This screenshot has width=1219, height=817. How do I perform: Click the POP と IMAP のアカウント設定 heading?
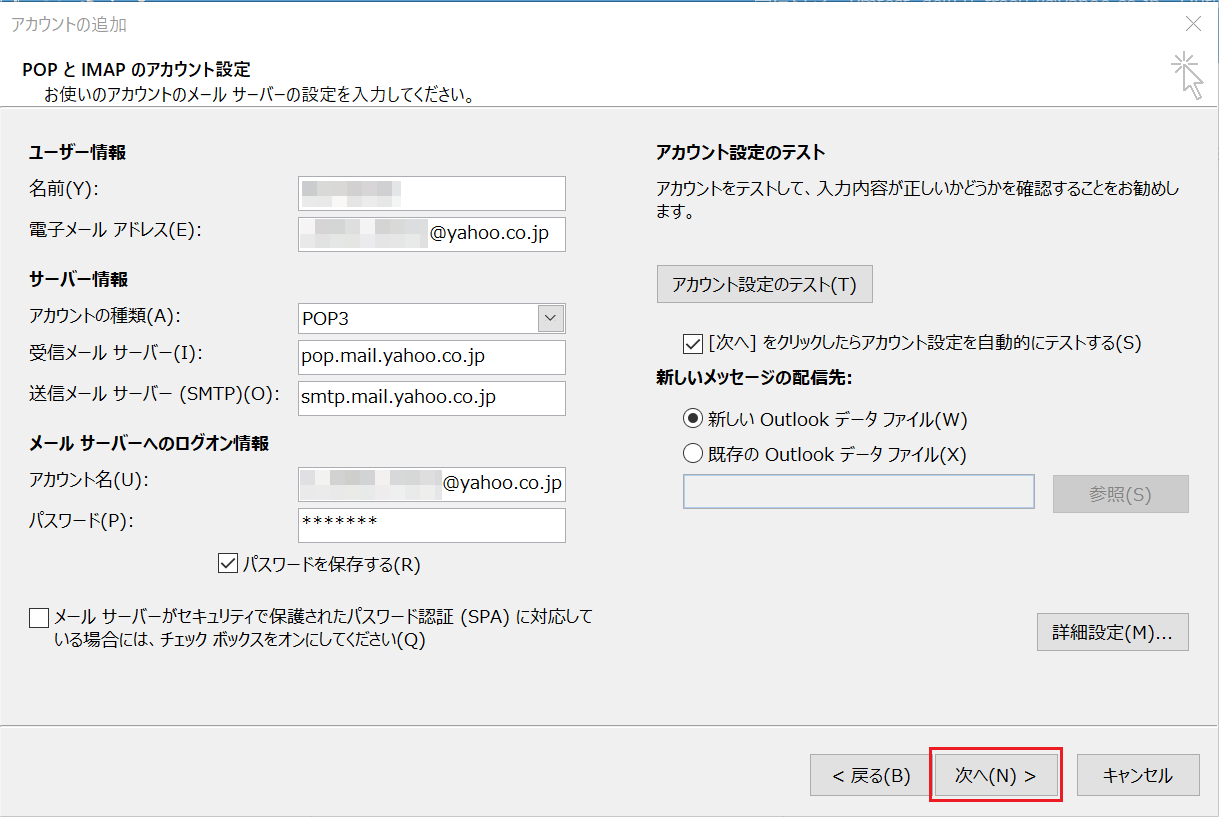[x=136, y=70]
